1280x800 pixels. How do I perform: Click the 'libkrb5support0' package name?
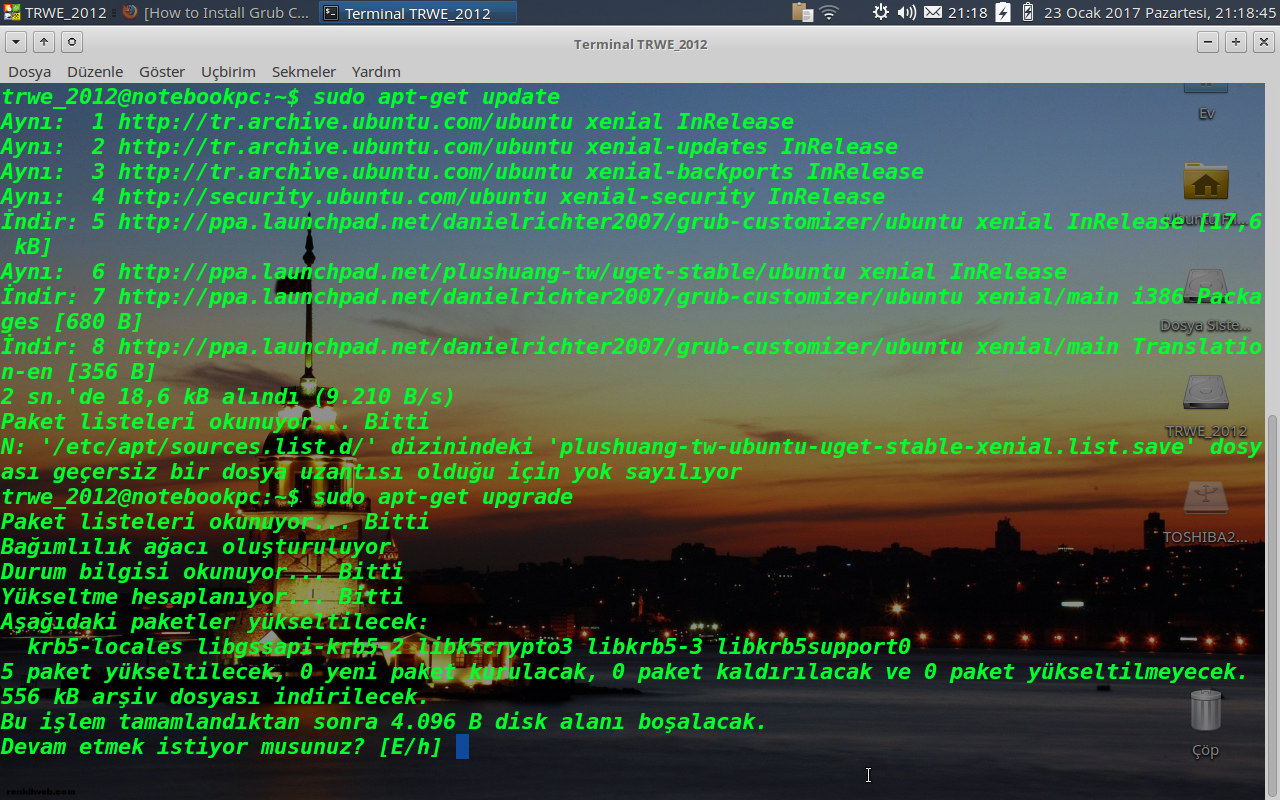[x=813, y=647]
